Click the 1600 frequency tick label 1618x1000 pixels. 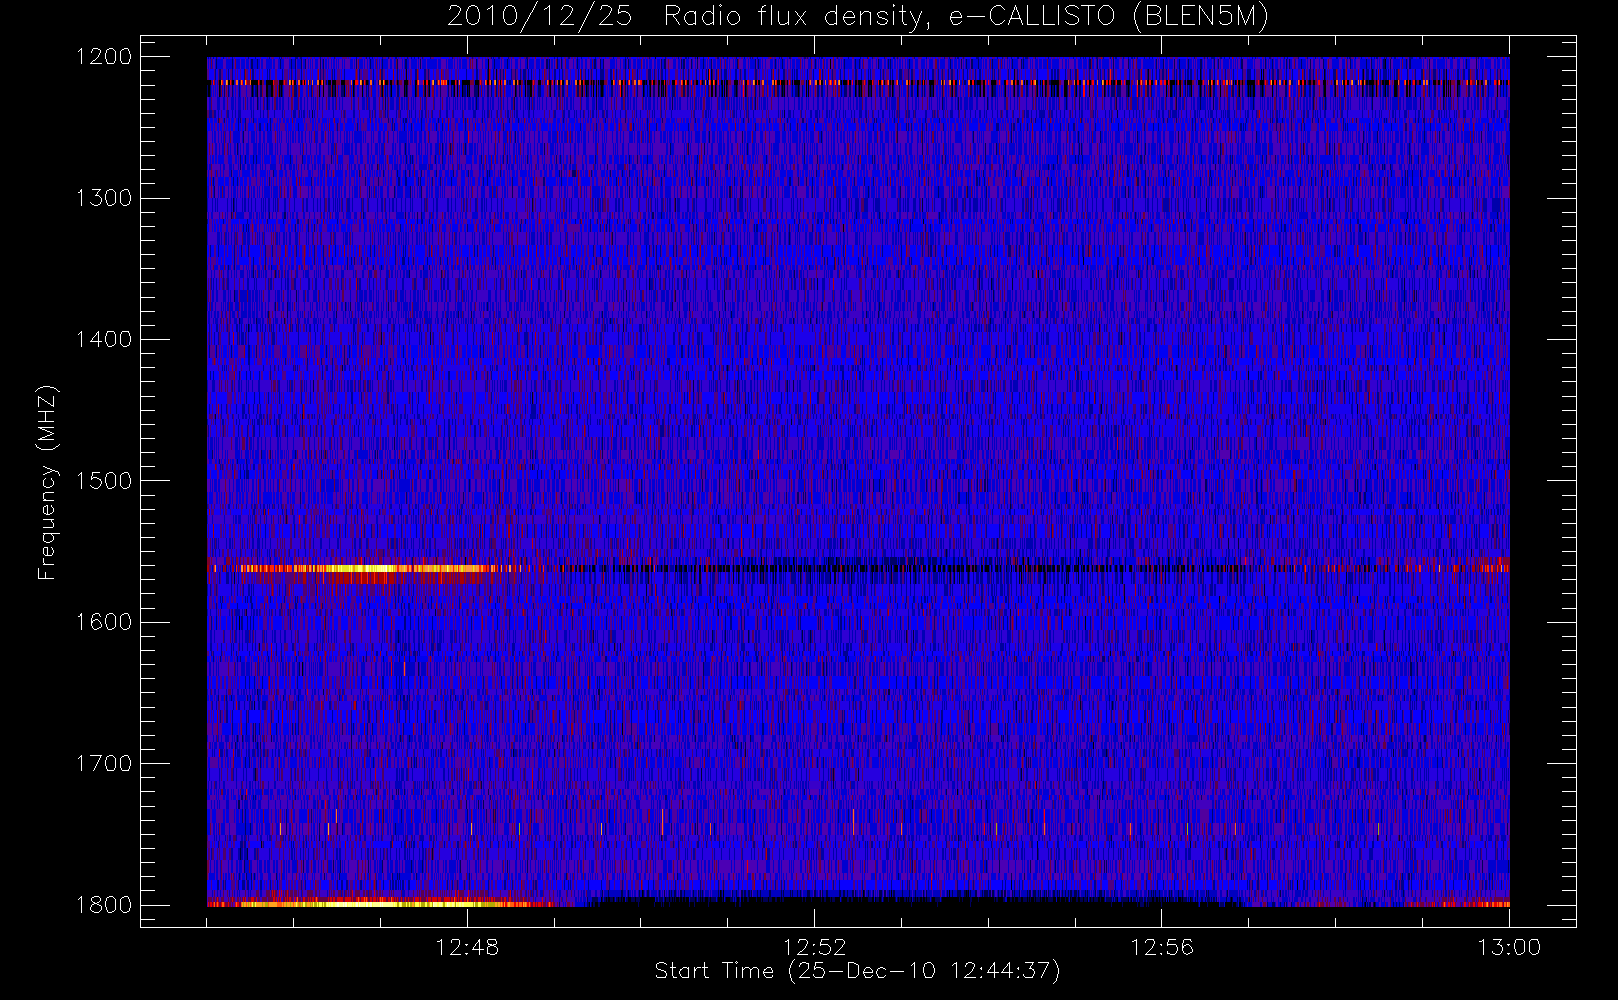pyautogui.click(x=104, y=622)
